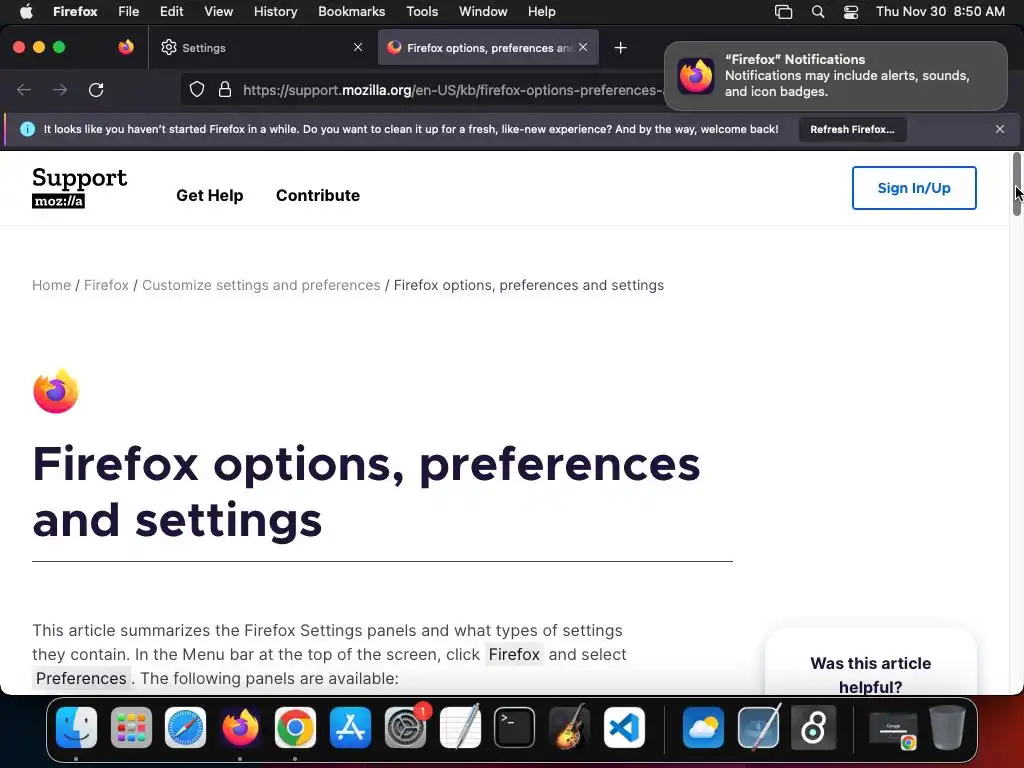Open the Contribute navigation item
1024x768 pixels.
318,195
